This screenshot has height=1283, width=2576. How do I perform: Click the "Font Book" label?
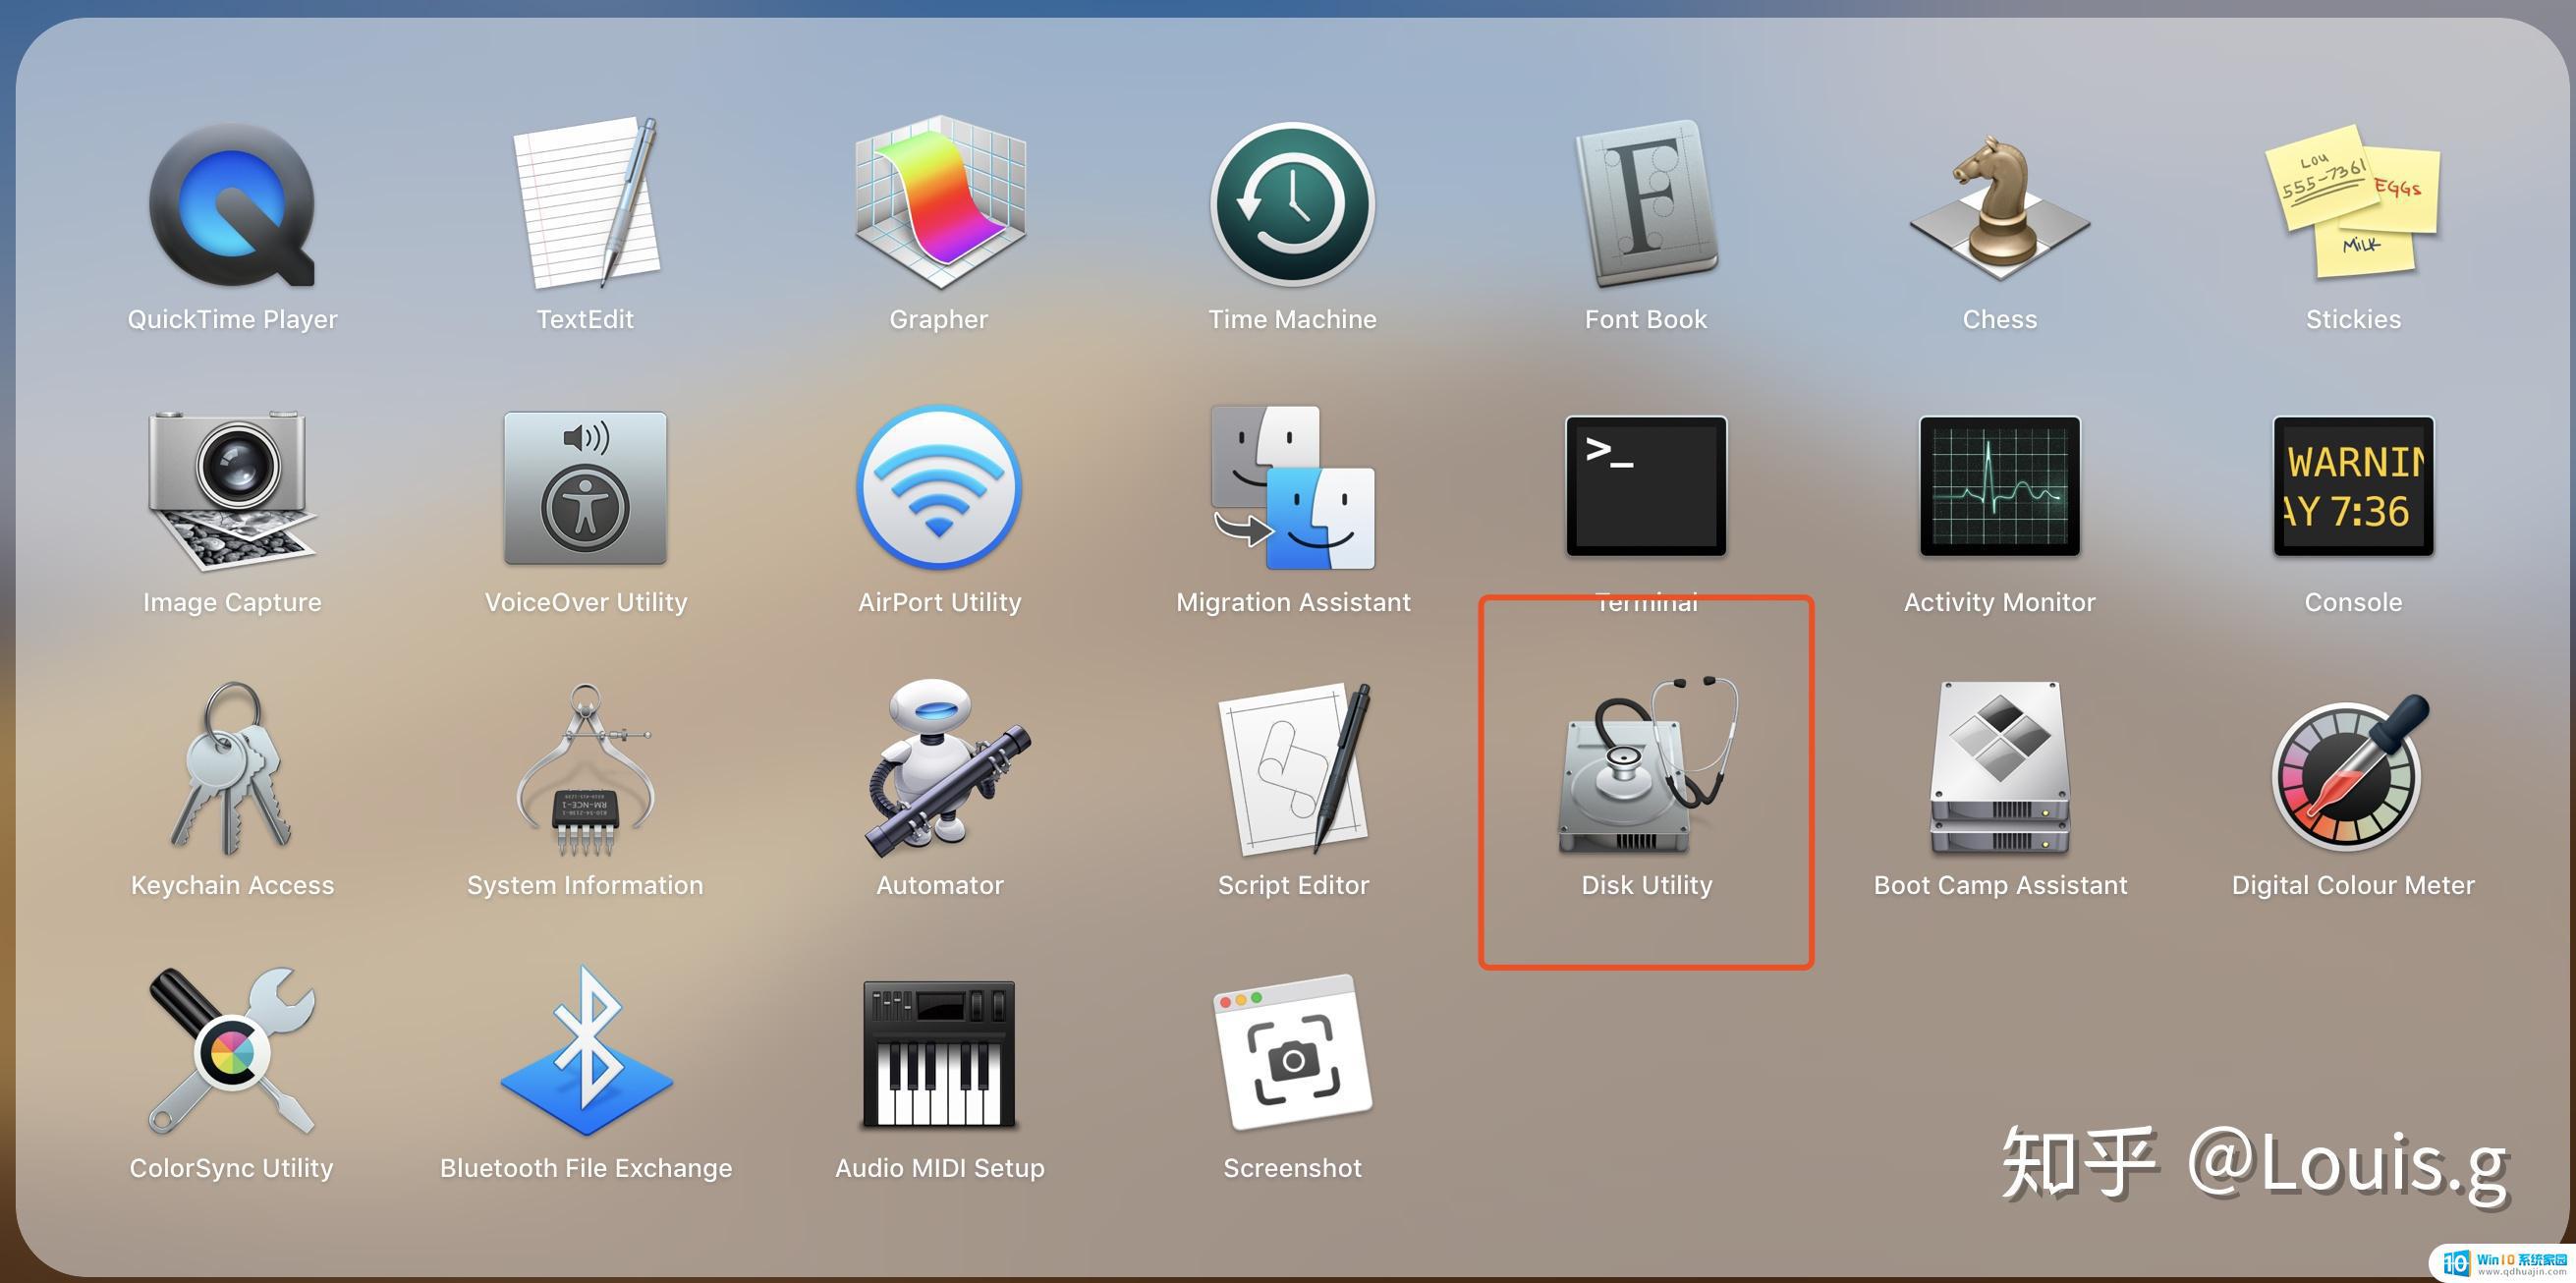pyautogui.click(x=1646, y=319)
